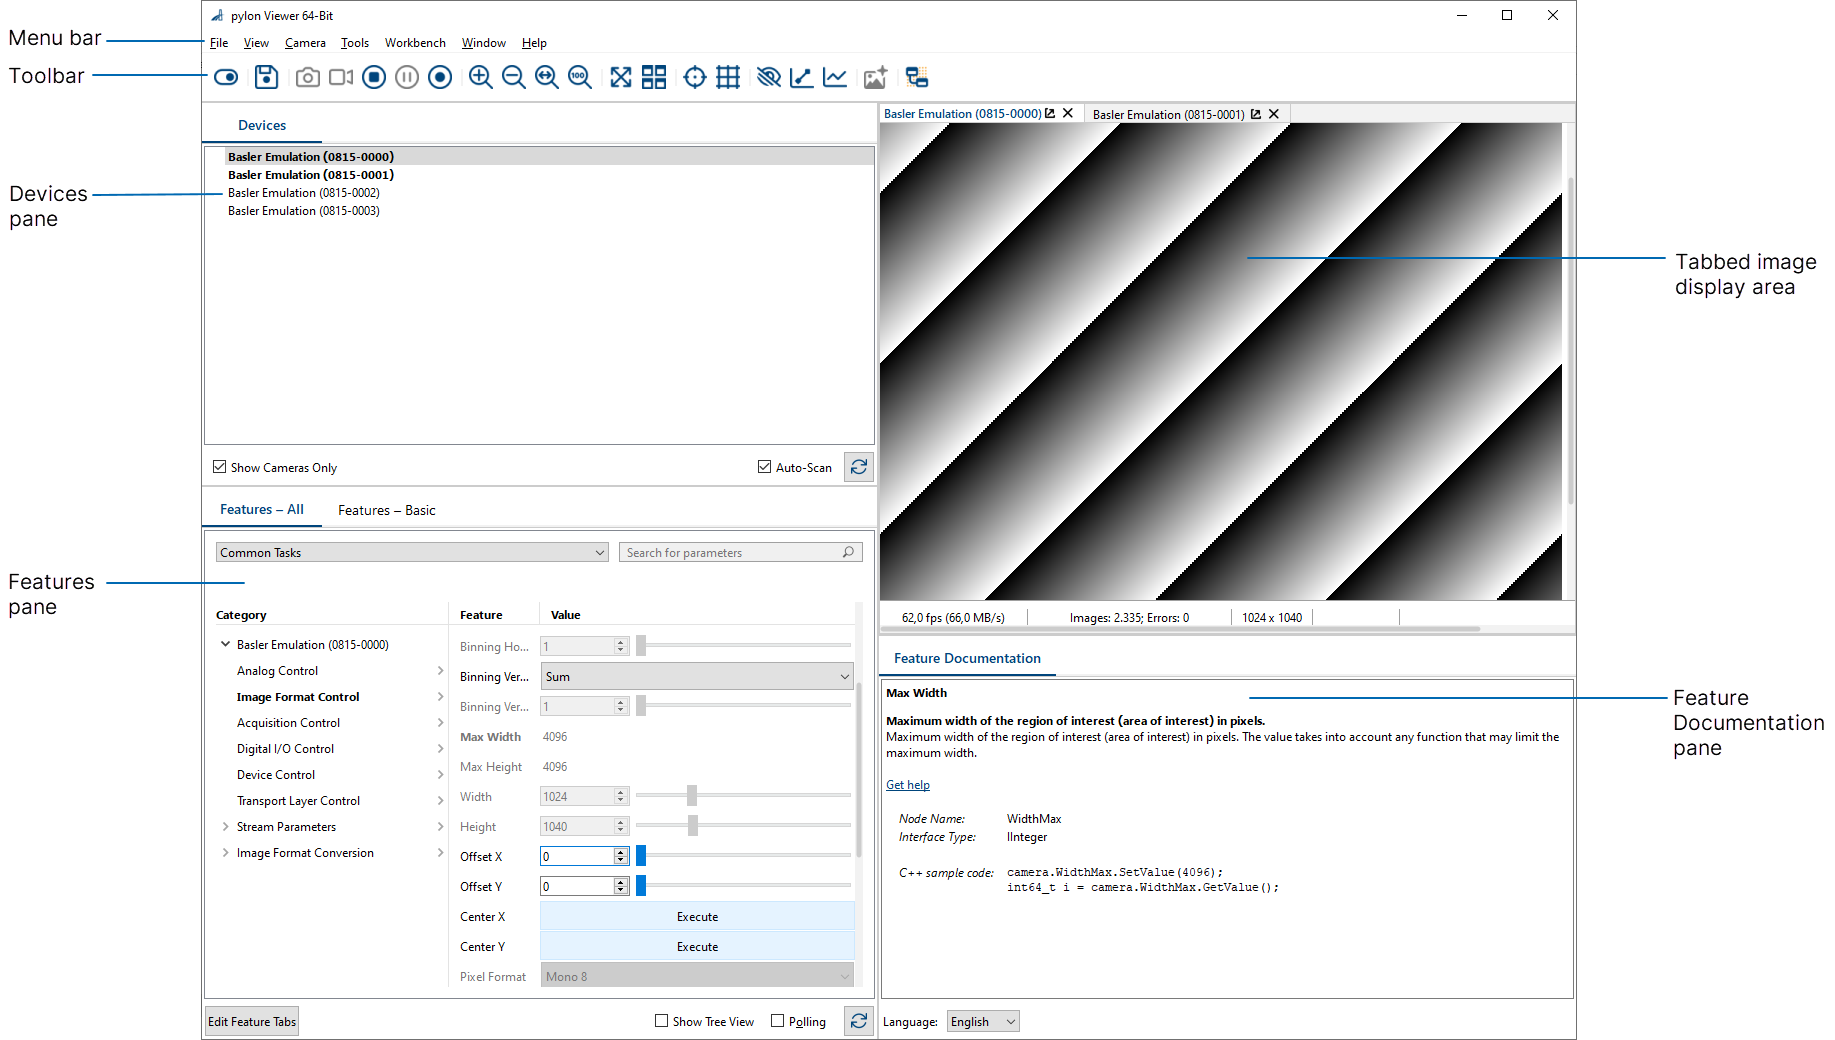Execute the Center Y command
Screen dimensions: 1835x1040
(x=697, y=947)
